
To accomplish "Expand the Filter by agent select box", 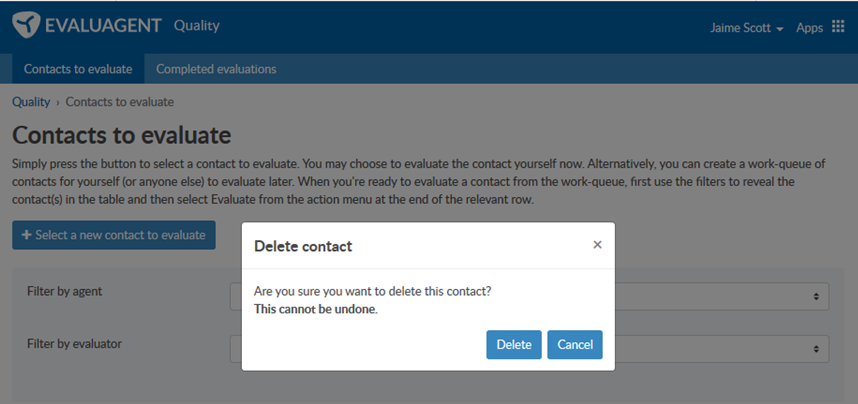I will pos(529,296).
